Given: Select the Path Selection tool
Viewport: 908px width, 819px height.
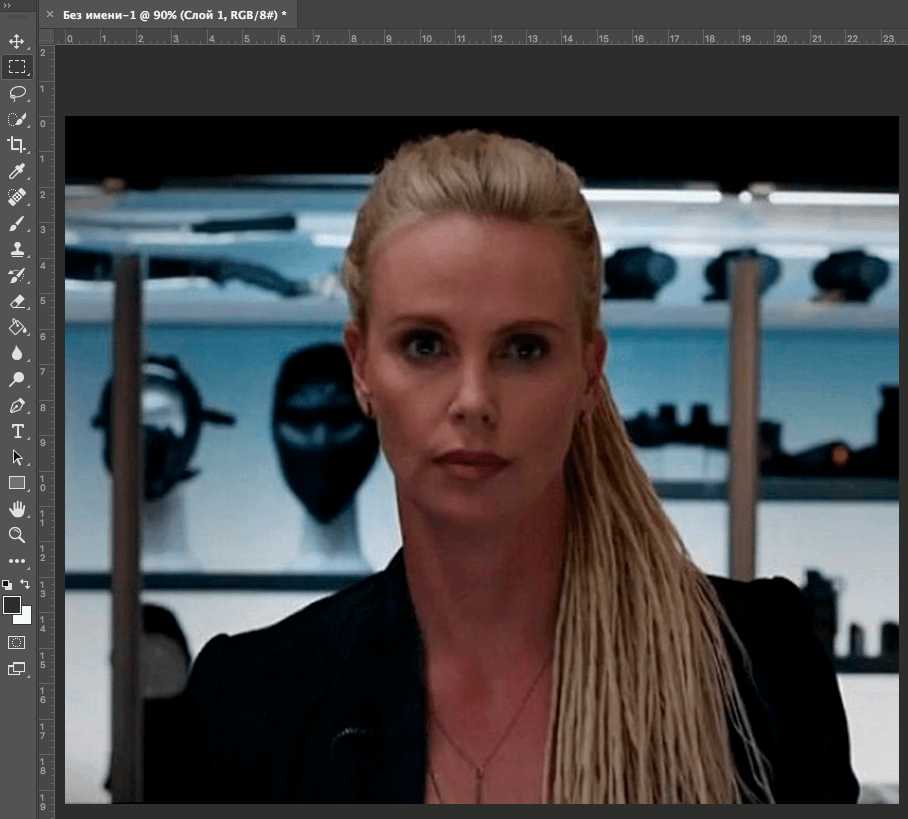Looking at the screenshot, I should click(17, 458).
